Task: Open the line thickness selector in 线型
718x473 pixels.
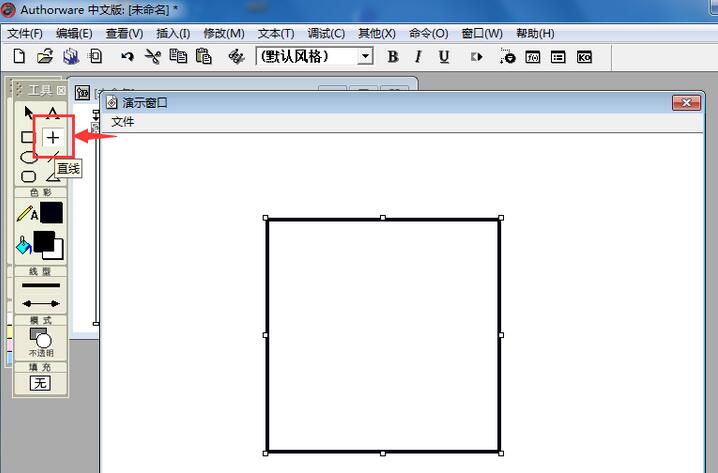Action: point(41,285)
